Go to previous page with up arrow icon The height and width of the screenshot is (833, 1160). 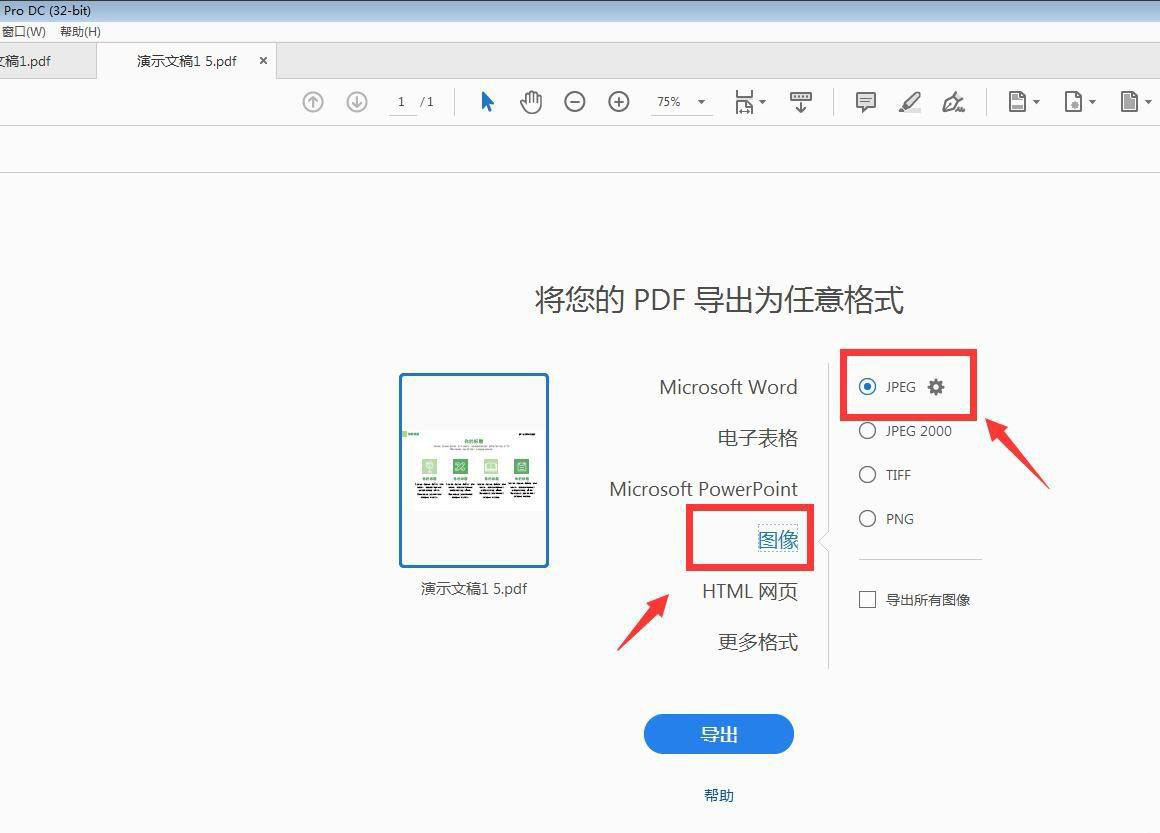(313, 102)
